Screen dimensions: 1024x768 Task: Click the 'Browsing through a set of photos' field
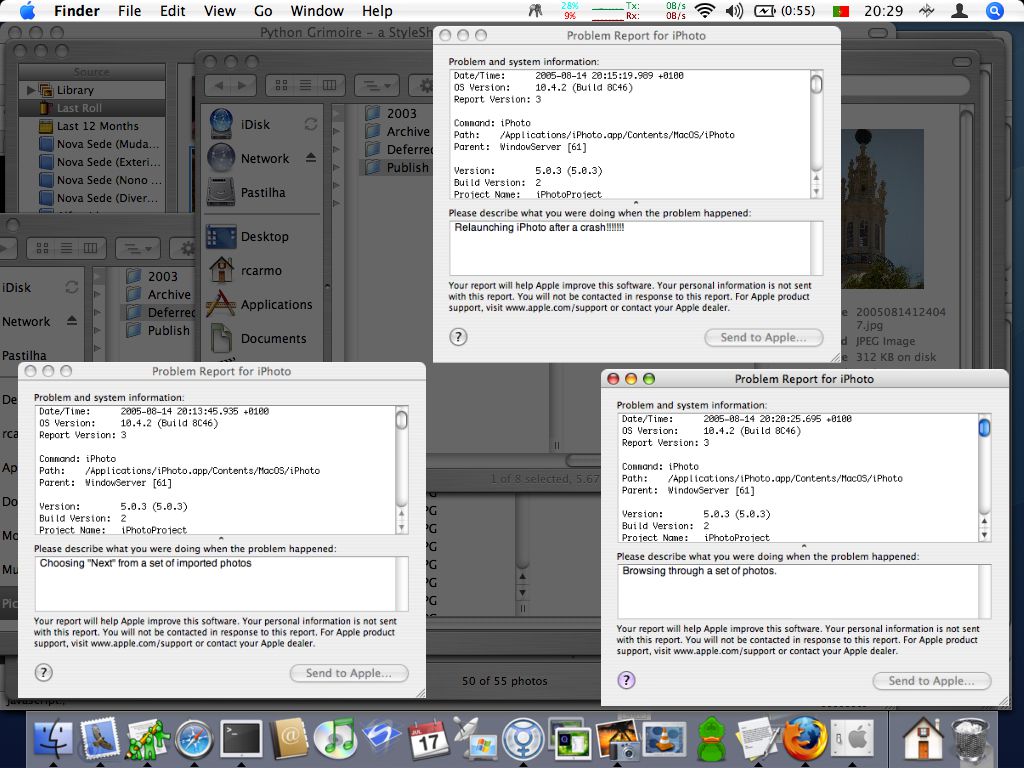coord(804,592)
